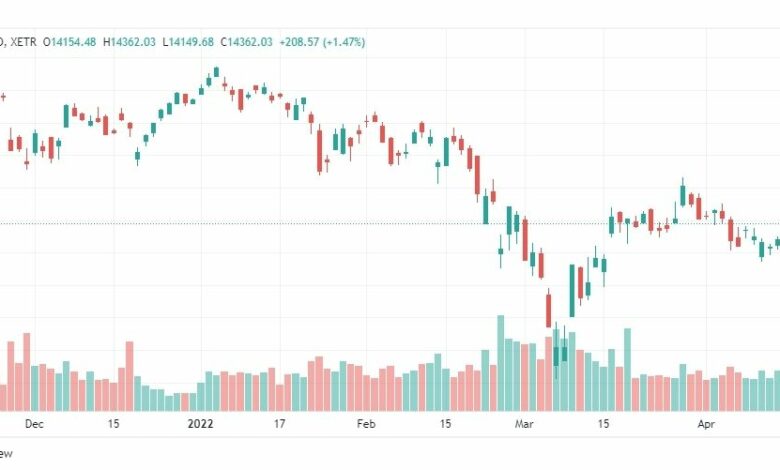
Task: Click the 17 label on time axis
Action: tap(280, 424)
